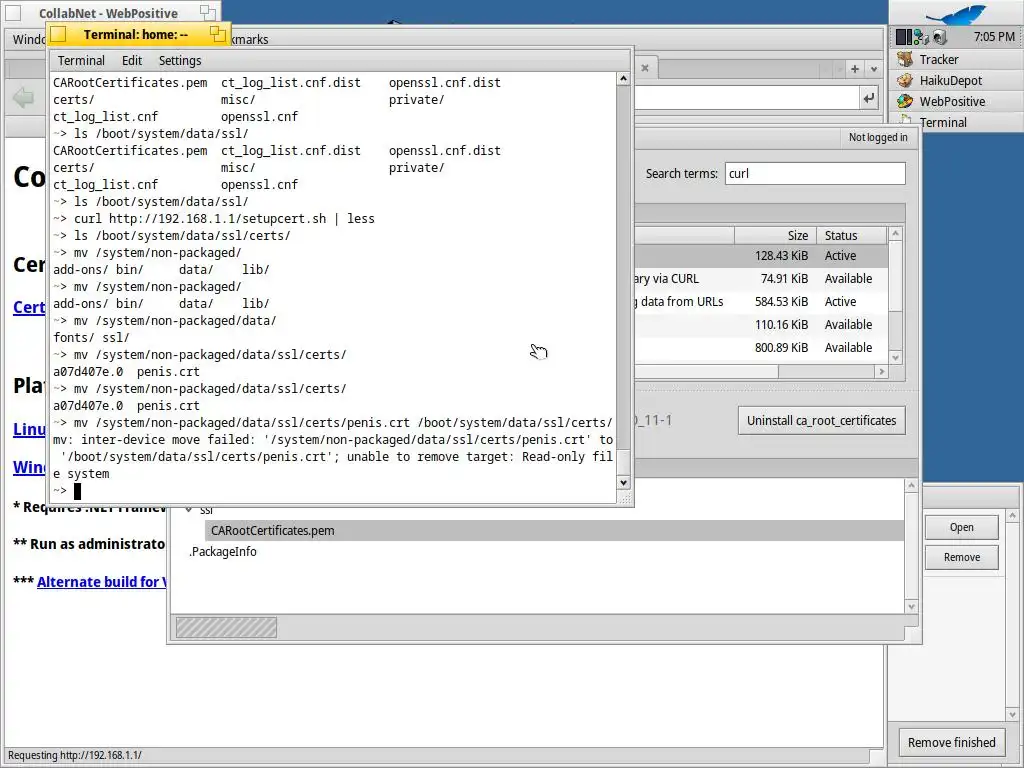The image size is (1024, 768).
Task: Collapse the ssl folder in package contents
Action: (189, 509)
